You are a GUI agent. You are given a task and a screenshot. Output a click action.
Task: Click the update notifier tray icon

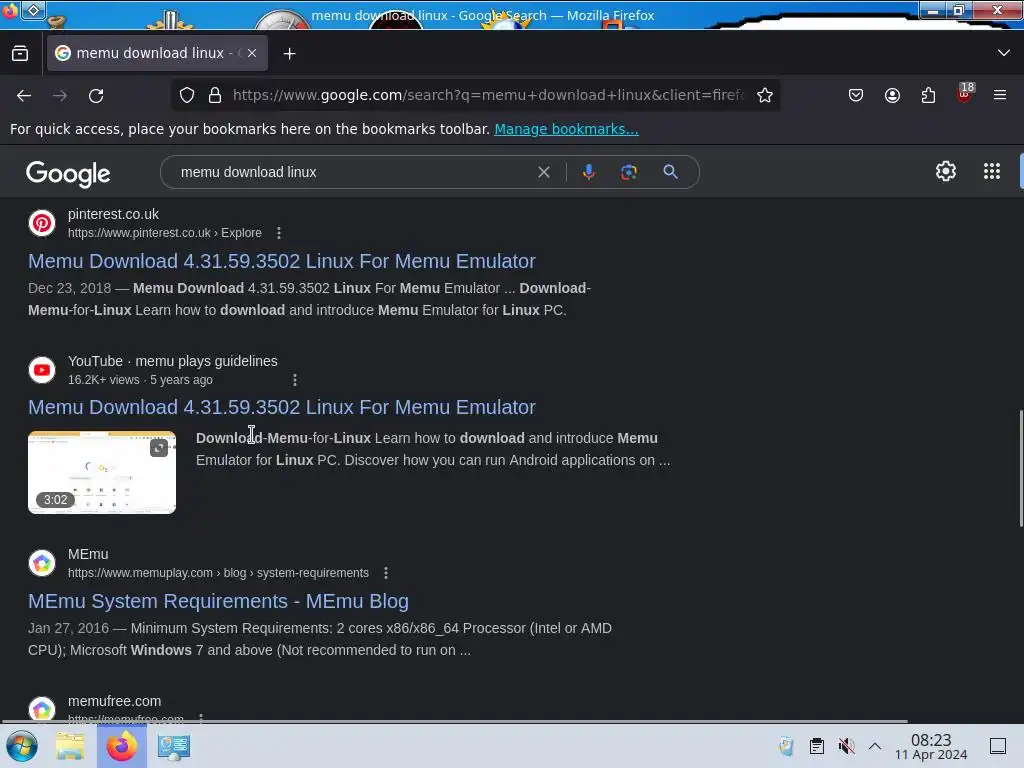point(786,746)
